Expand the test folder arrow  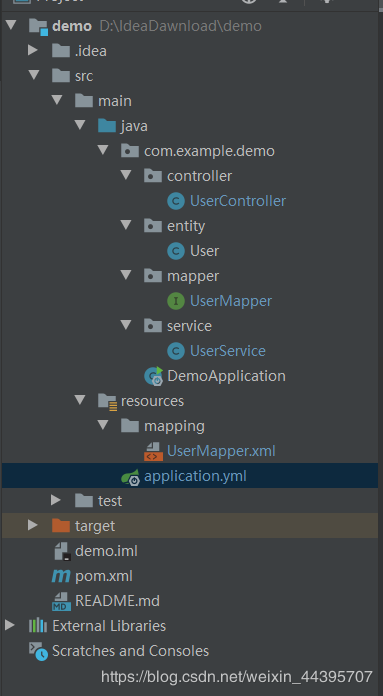(56, 500)
